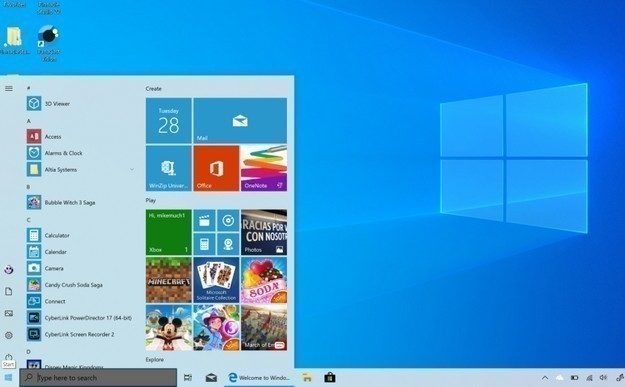Open the WinZip Universal tile
Viewport: 625px width, 387px height.
pyautogui.click(x=169, y=168)
